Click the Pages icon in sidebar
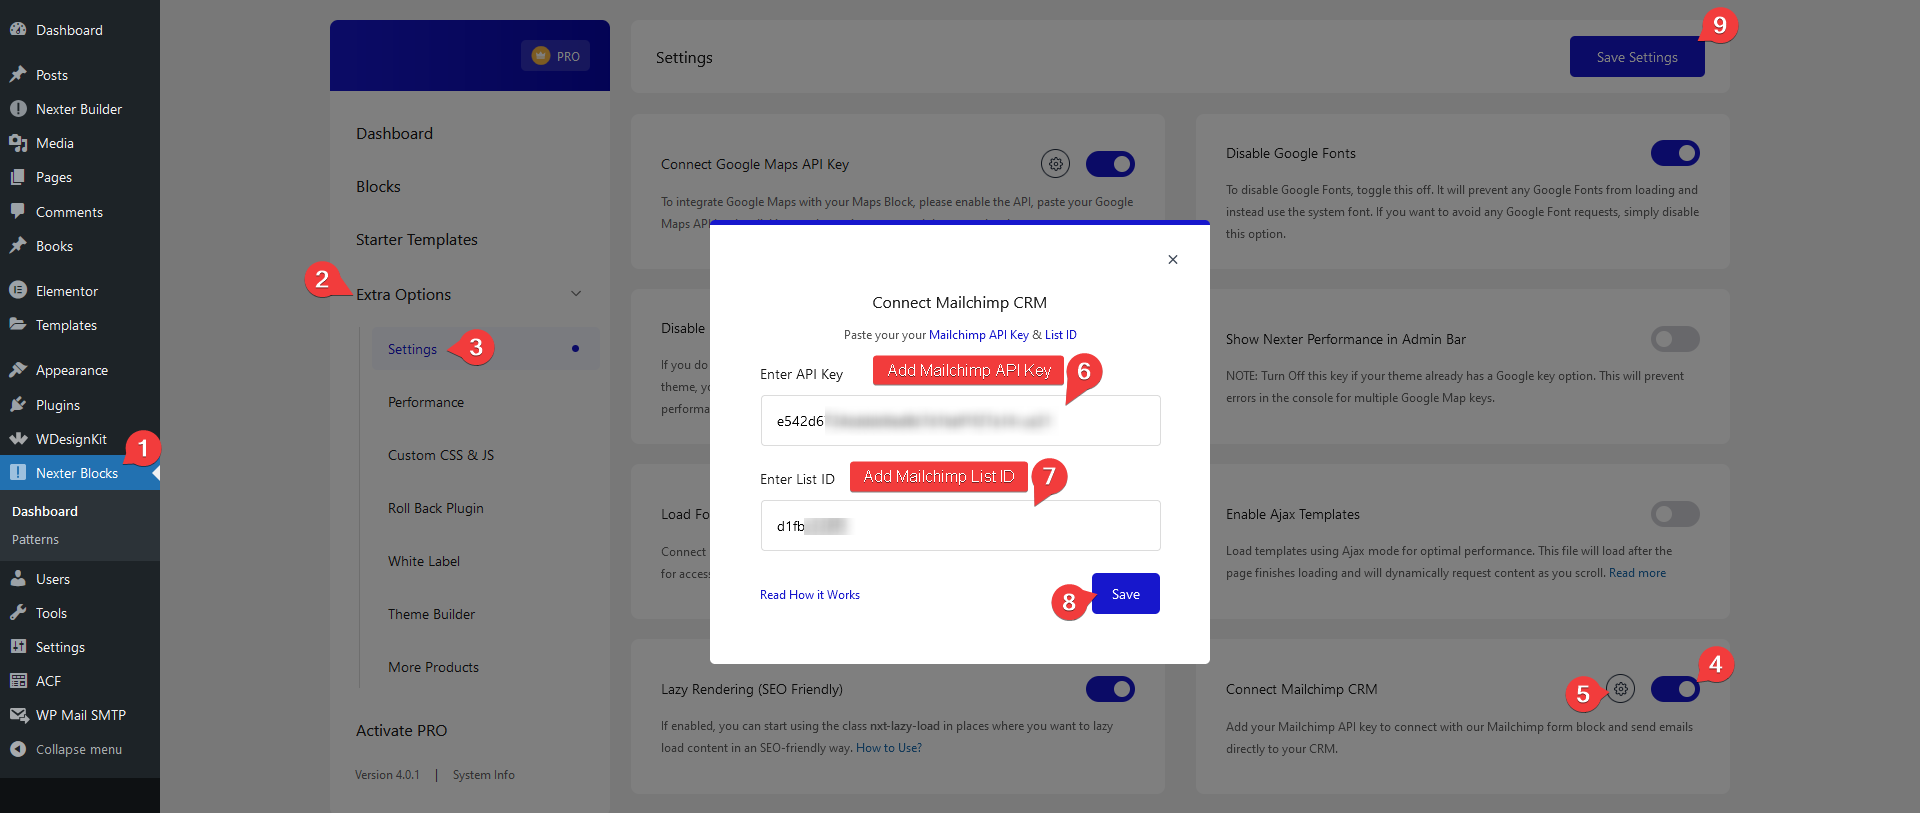This screenshot has height=813, width=1920. point(18,177)
